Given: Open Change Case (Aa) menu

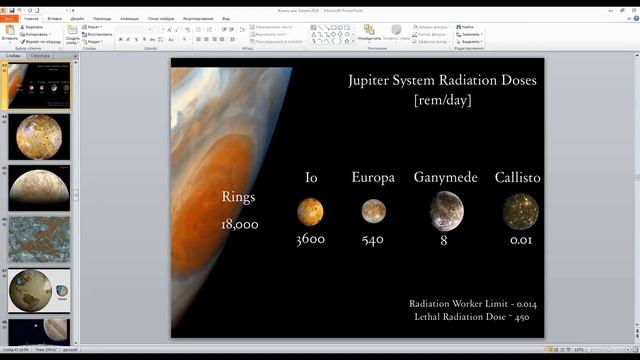Looking at the screenshot, I should pos(171,40).
